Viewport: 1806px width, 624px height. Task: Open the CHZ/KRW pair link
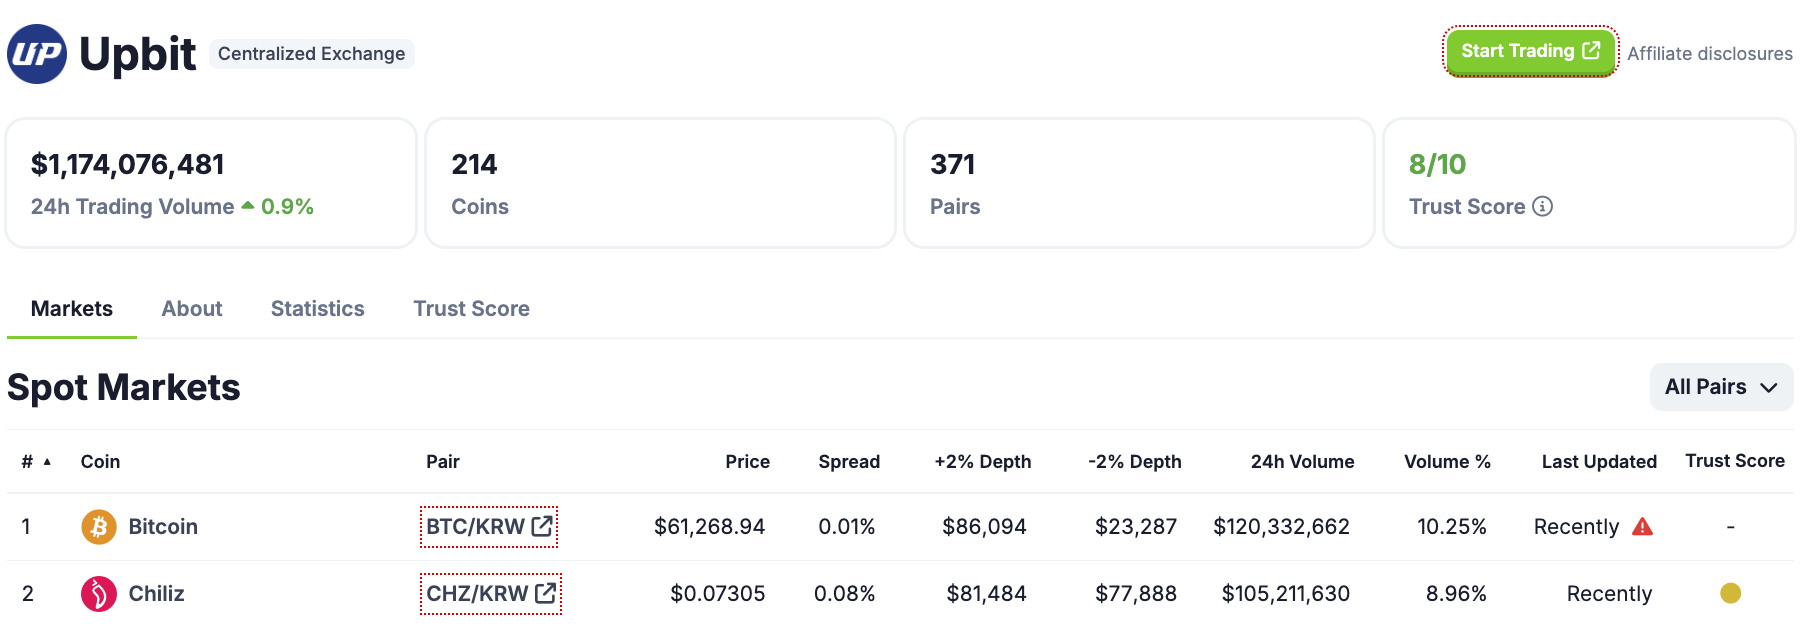tap(491, 594)
